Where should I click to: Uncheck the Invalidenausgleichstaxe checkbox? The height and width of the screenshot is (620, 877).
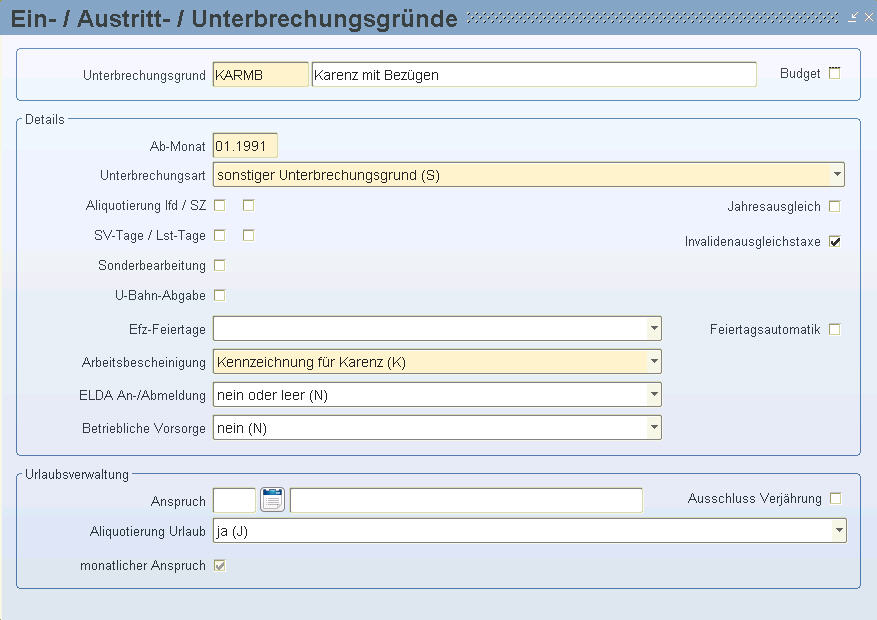pyautogui.click(x=834, y=242)
